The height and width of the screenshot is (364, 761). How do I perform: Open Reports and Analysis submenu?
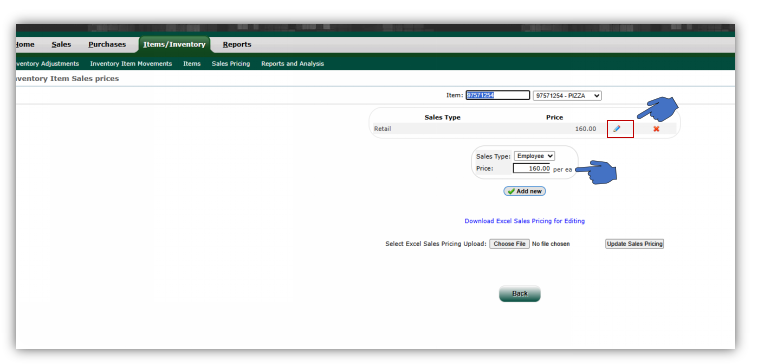tap(292, 64)
